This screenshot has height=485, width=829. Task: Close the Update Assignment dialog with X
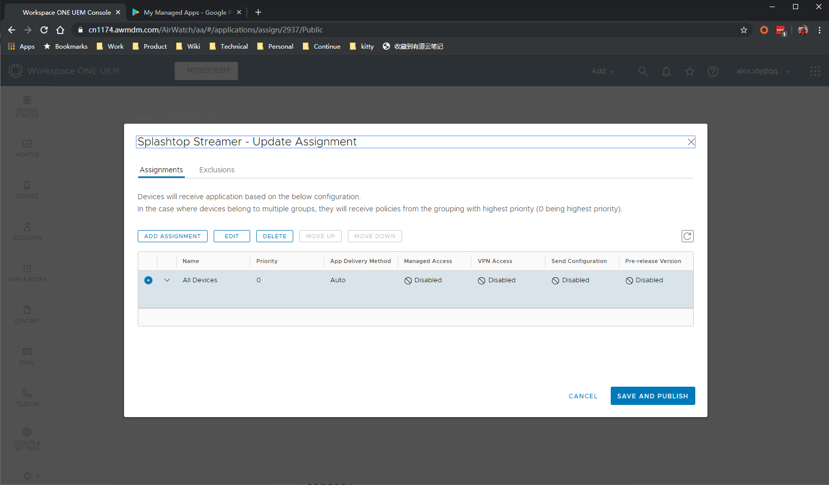[x=690, y=142]
